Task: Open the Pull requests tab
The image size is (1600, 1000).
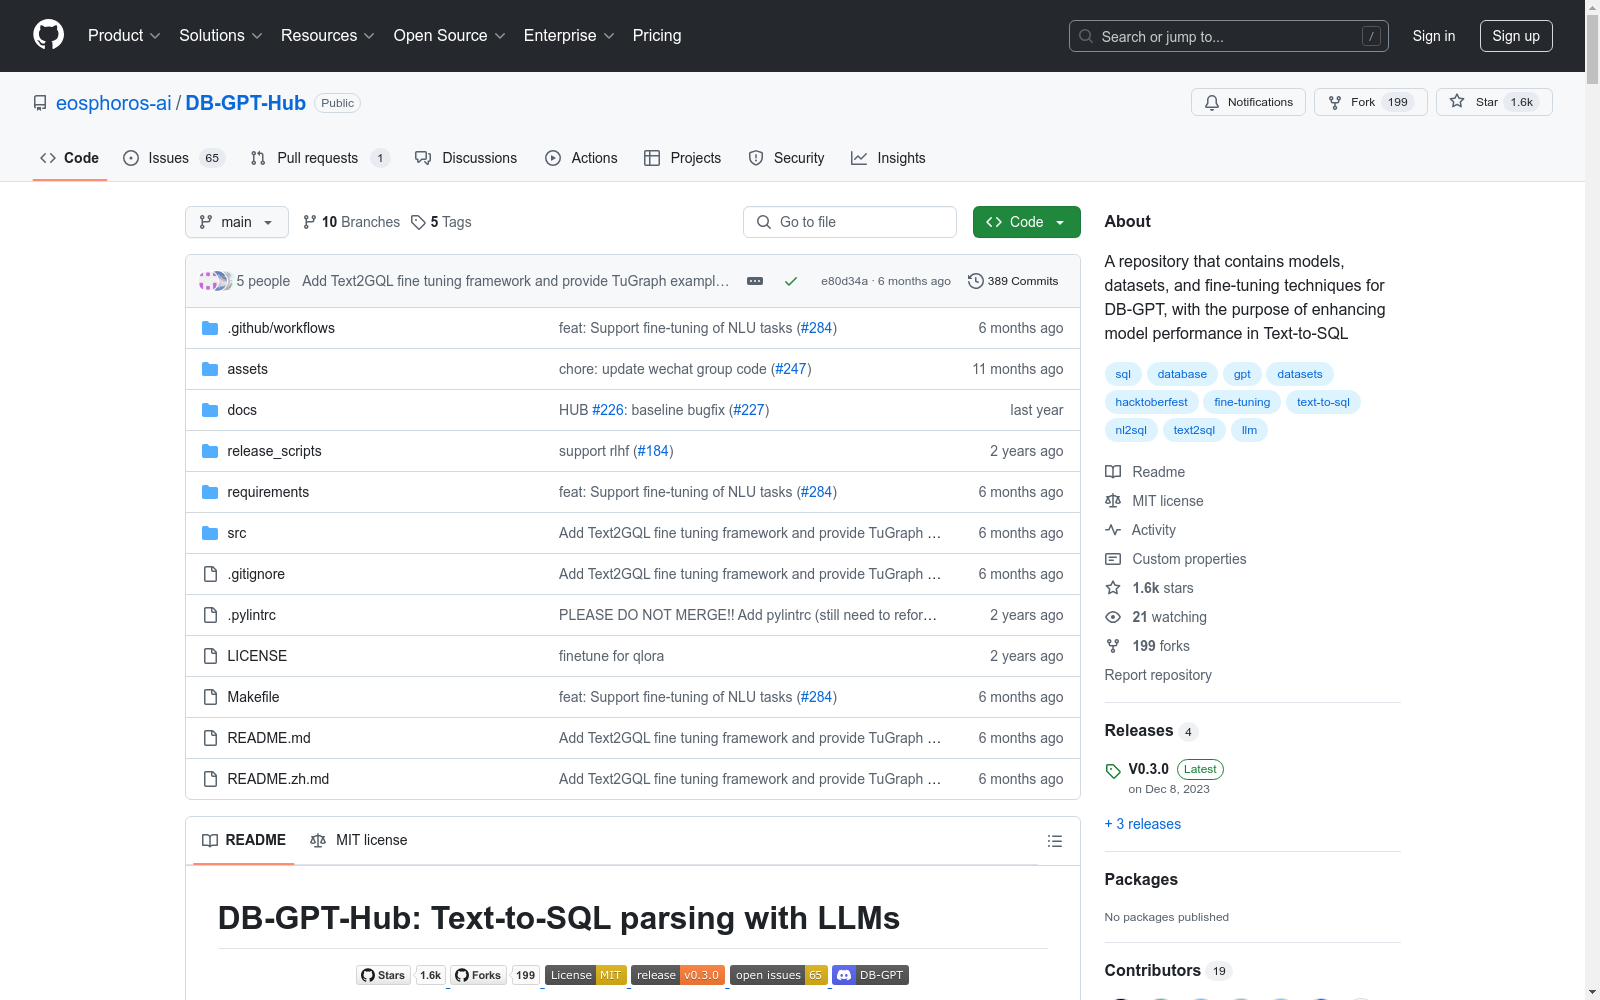Action: [319, 158]
